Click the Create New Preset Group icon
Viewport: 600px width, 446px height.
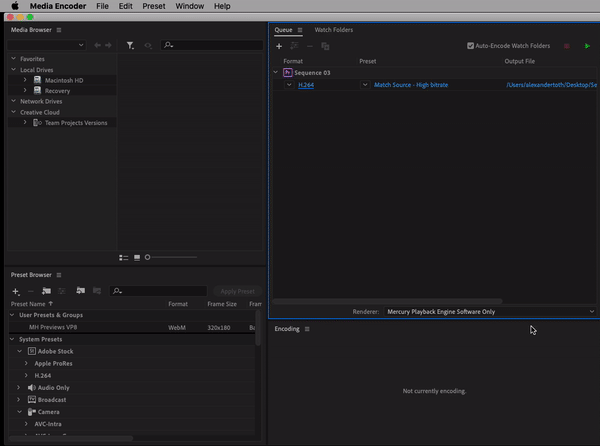(46, 291)
